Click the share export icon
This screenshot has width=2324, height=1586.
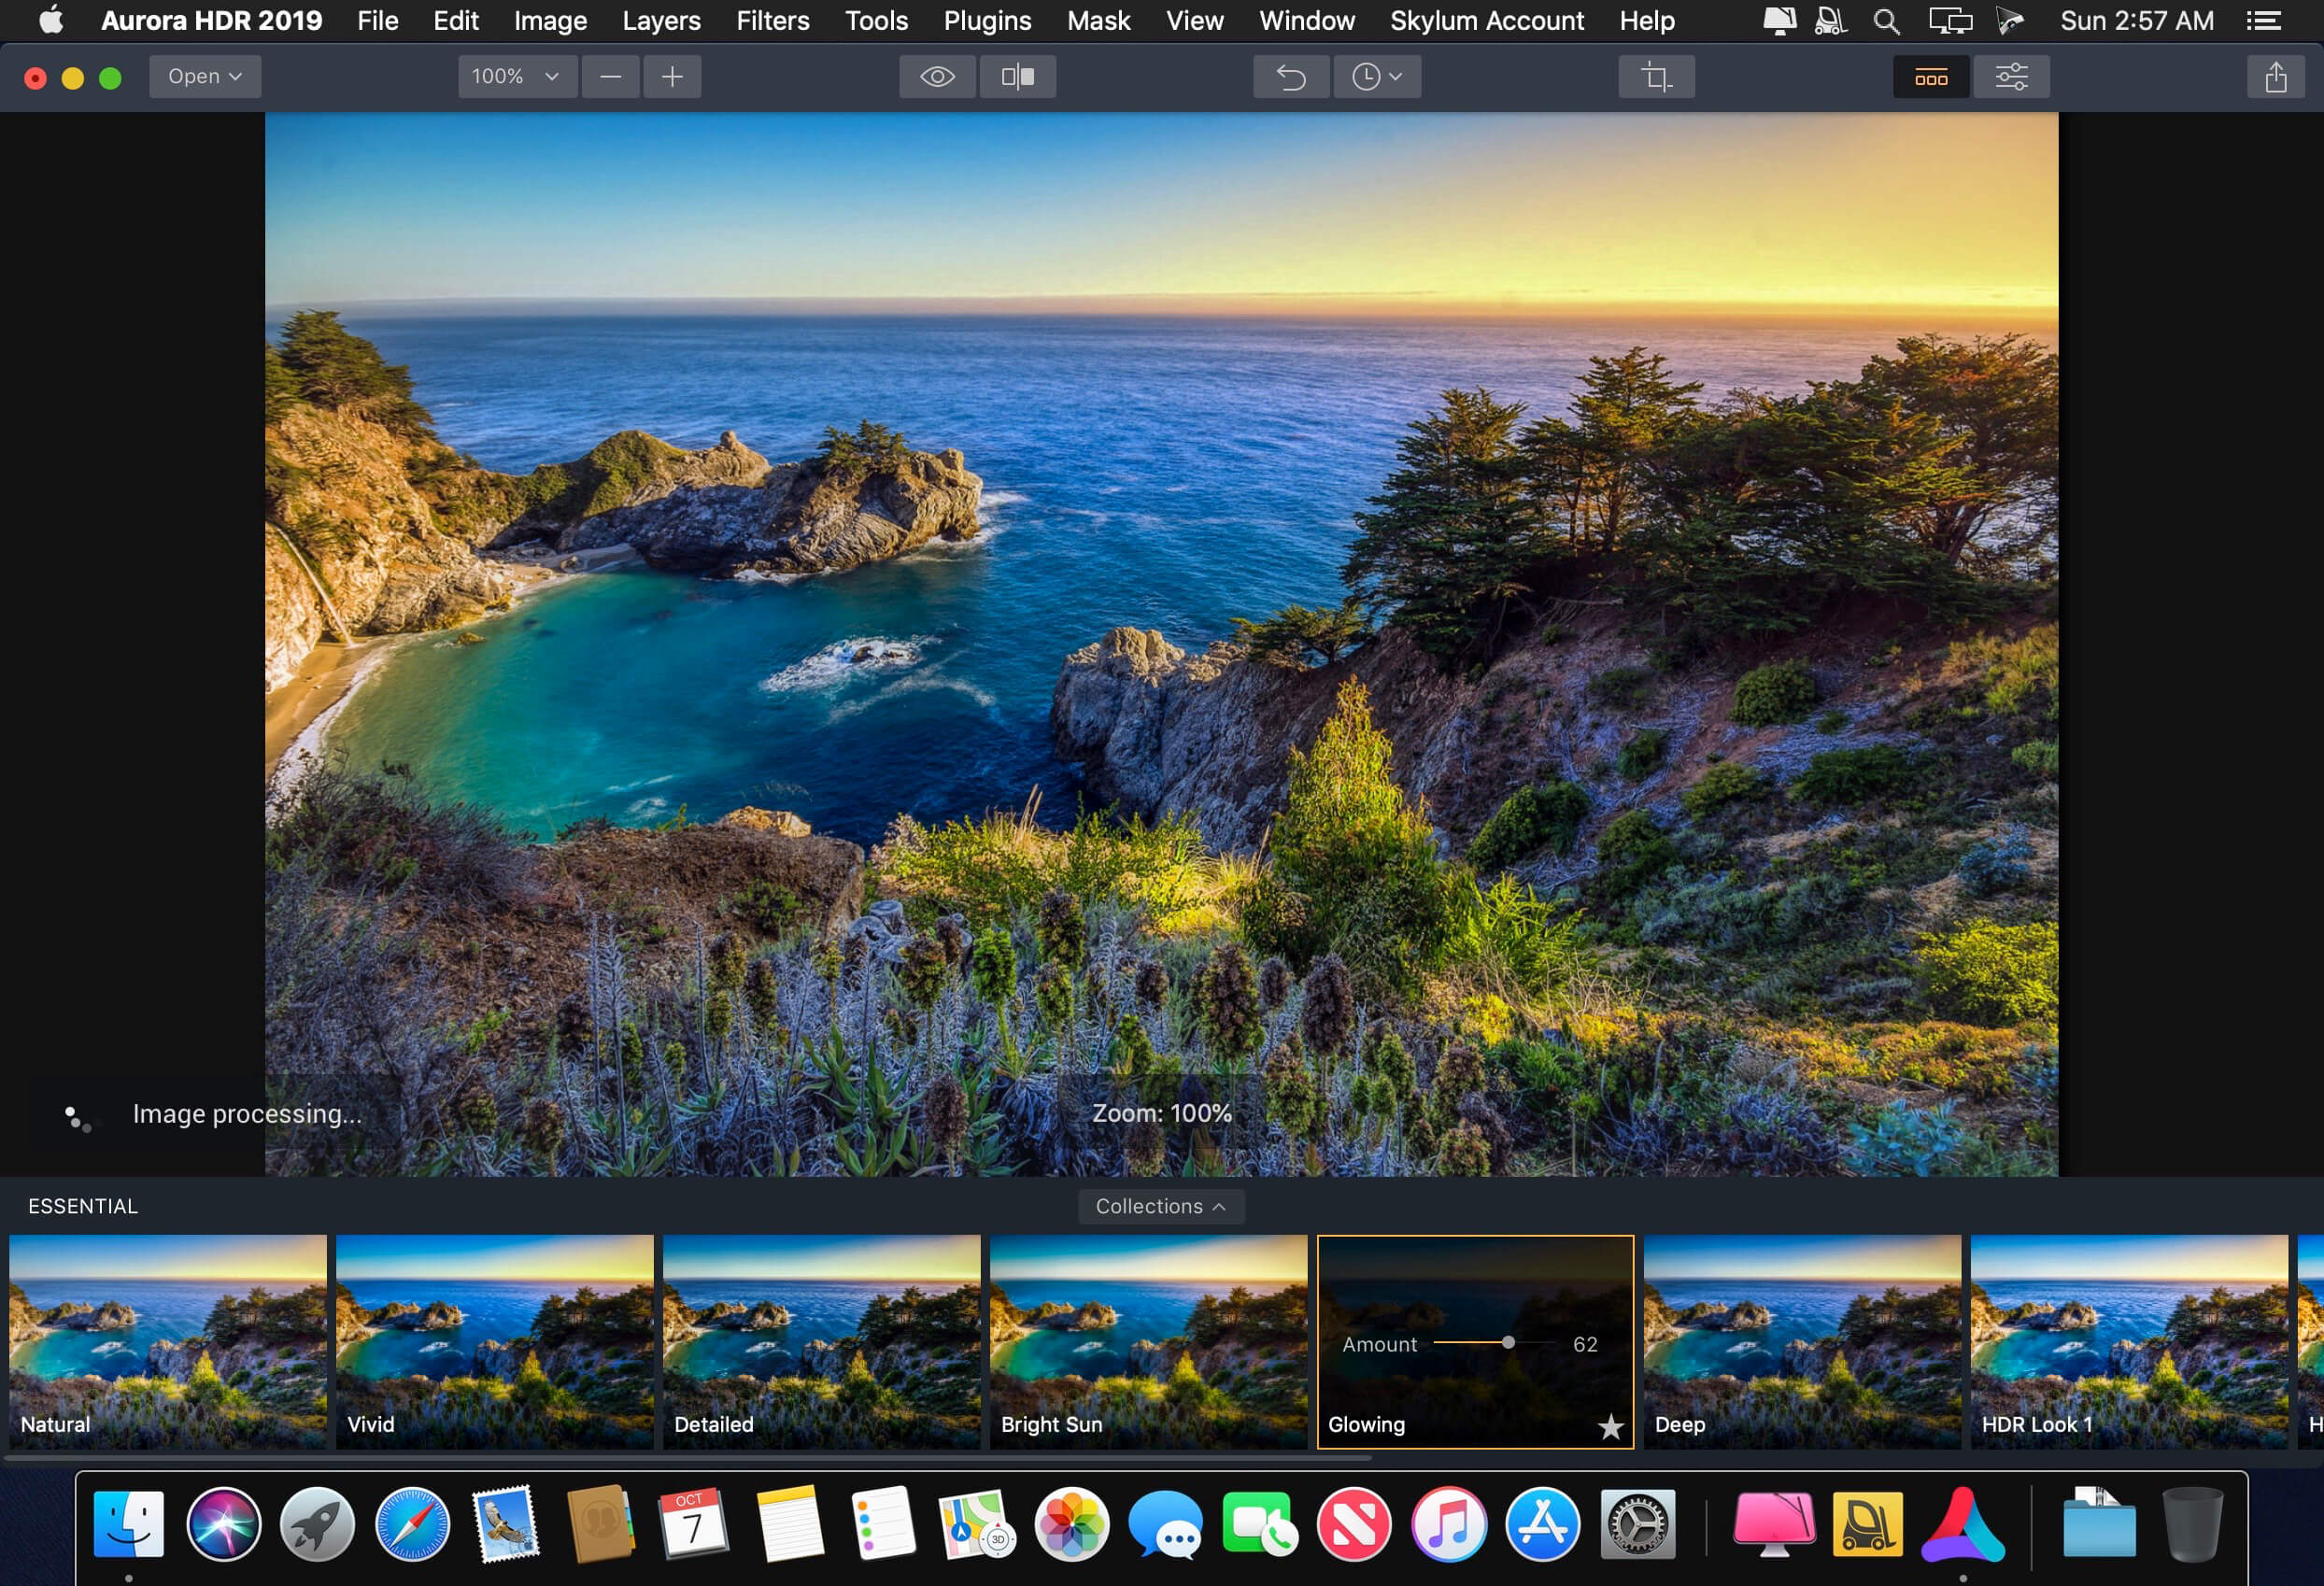2276,77
